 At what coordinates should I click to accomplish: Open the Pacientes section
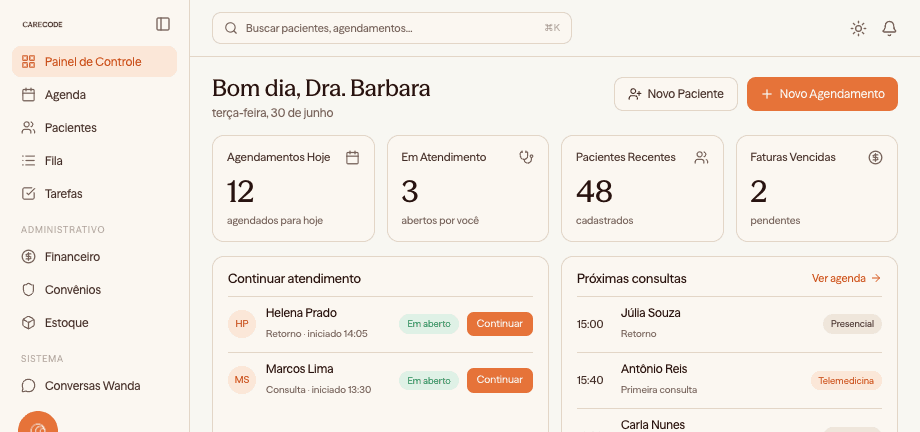point(94,127)
